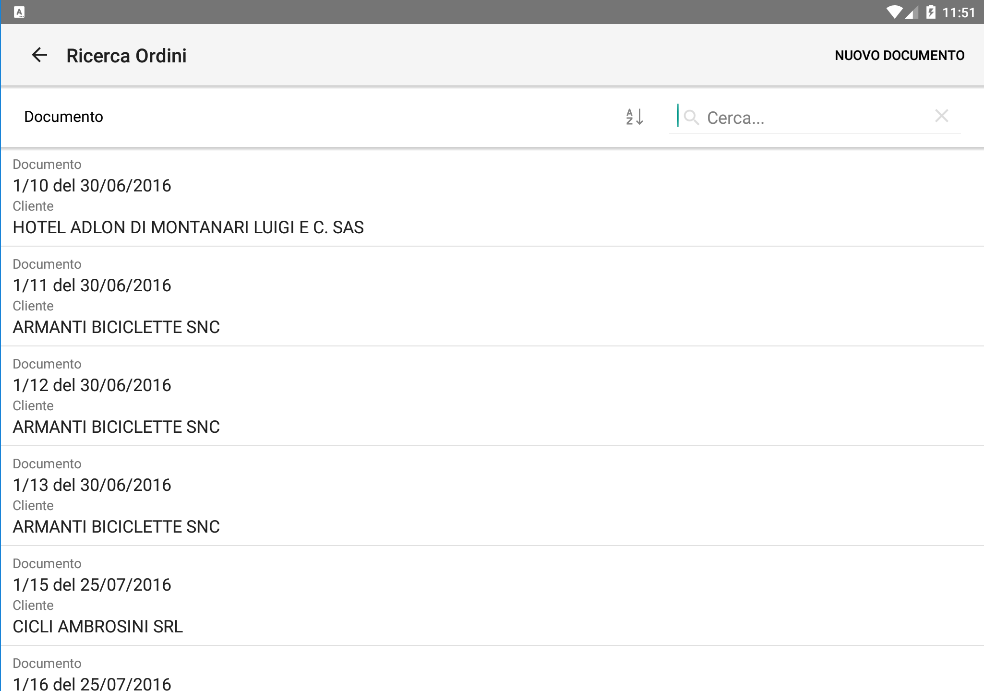
Task: Click the A-Z sort order icon
Action: (634, 117)
